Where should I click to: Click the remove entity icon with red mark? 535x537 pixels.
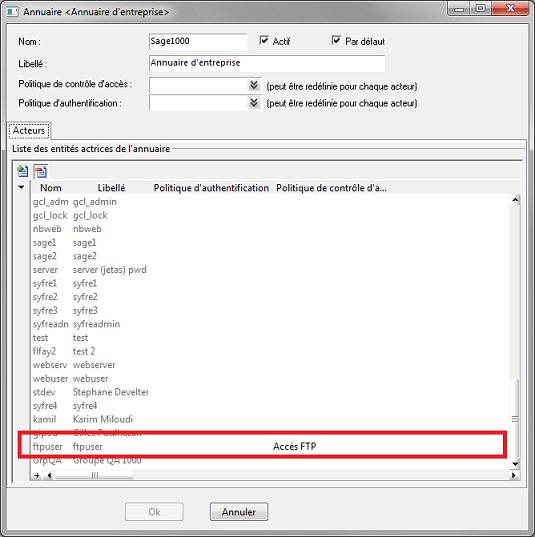[x=41, y=171]
